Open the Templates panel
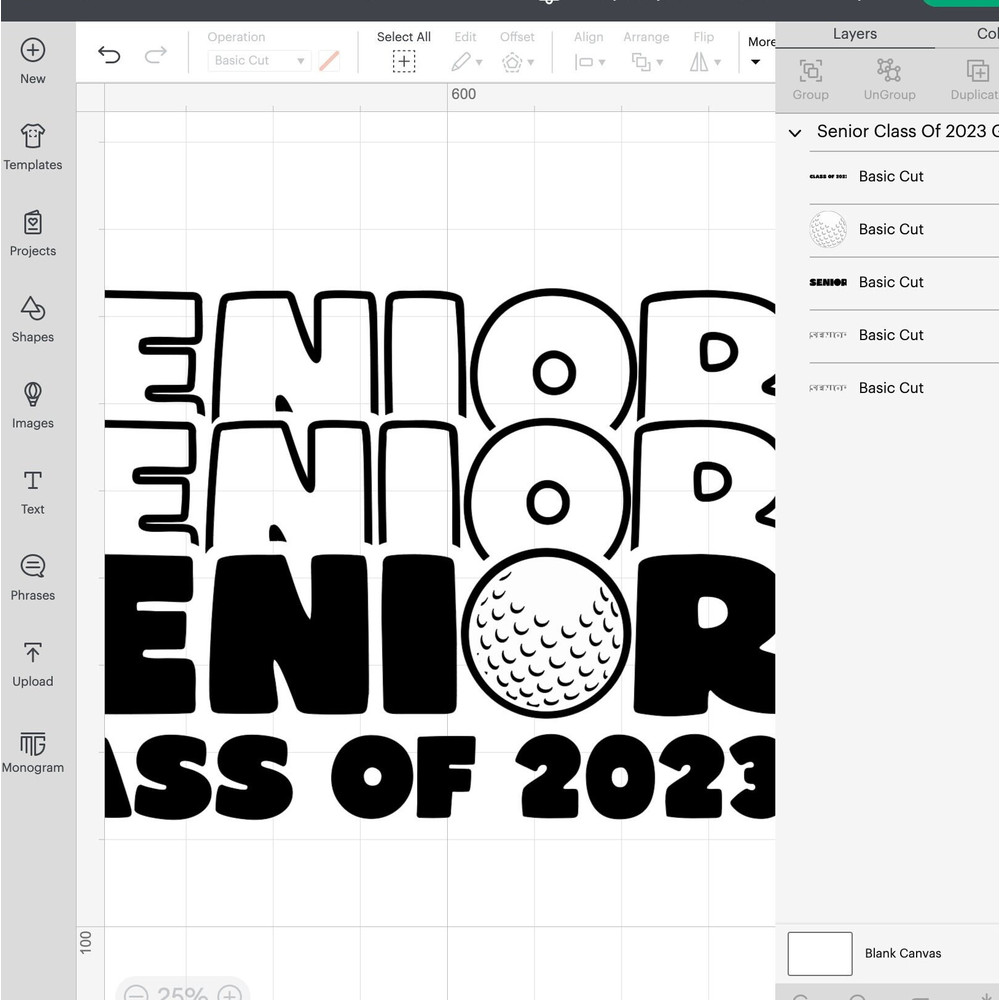This screenshot has width=1000, height=1000. coord(33,136)
